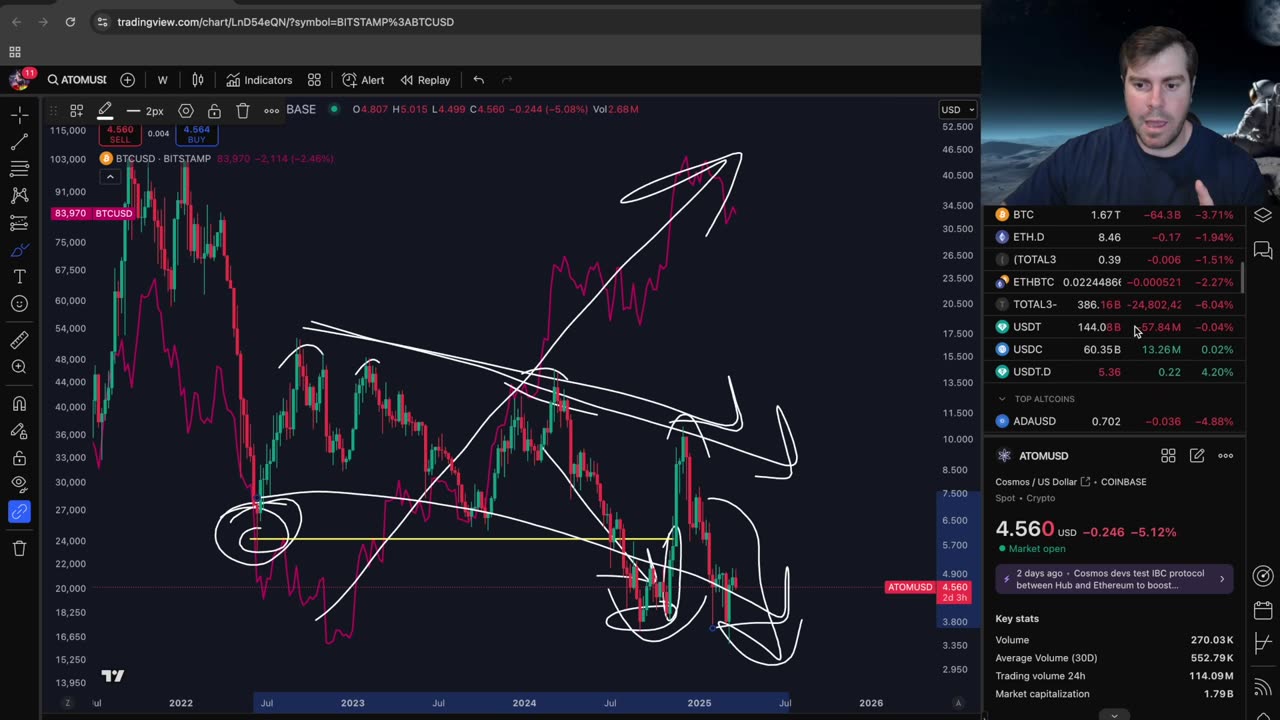Screen dimensions: 1280x720
Task: Lock all drawing tools in sidebar
Action: (19, 458)
